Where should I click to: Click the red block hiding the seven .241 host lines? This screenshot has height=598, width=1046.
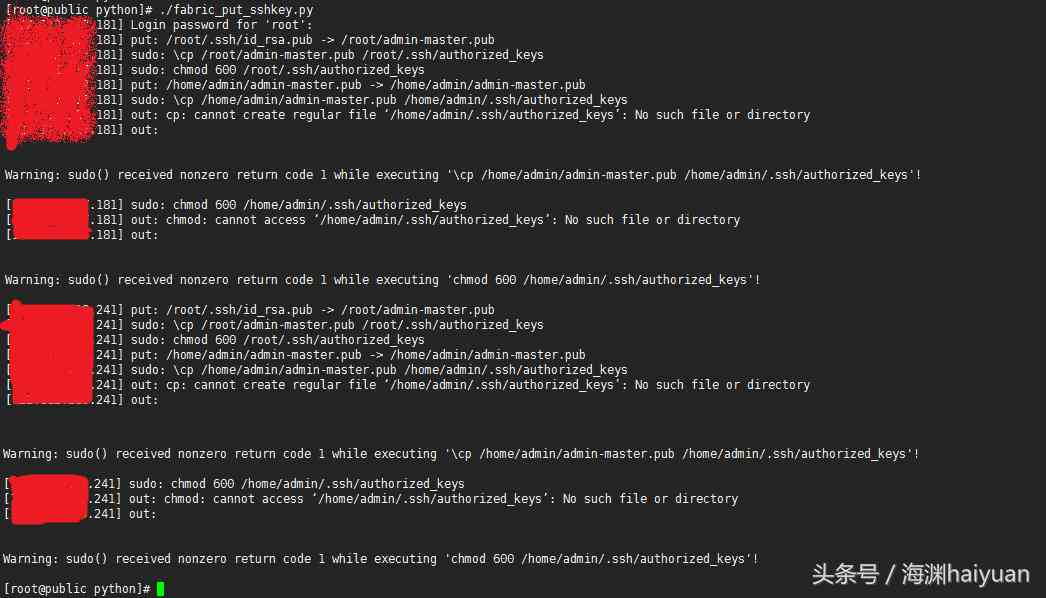48,354
